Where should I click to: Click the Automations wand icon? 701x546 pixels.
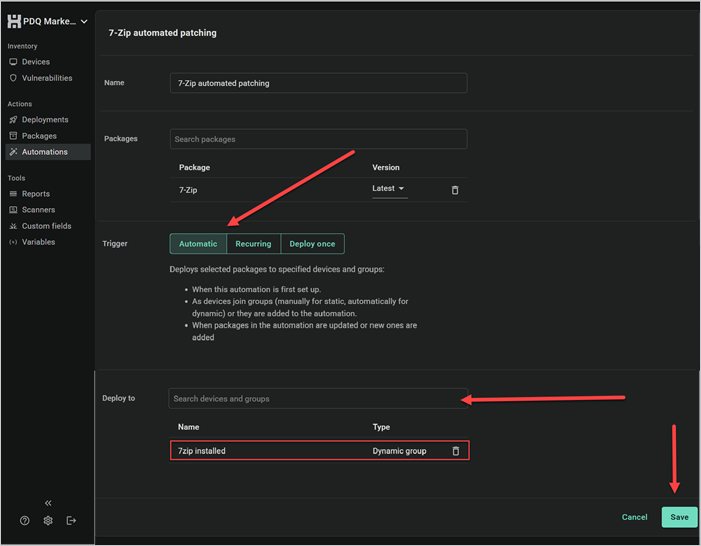(x=13, y=152)
